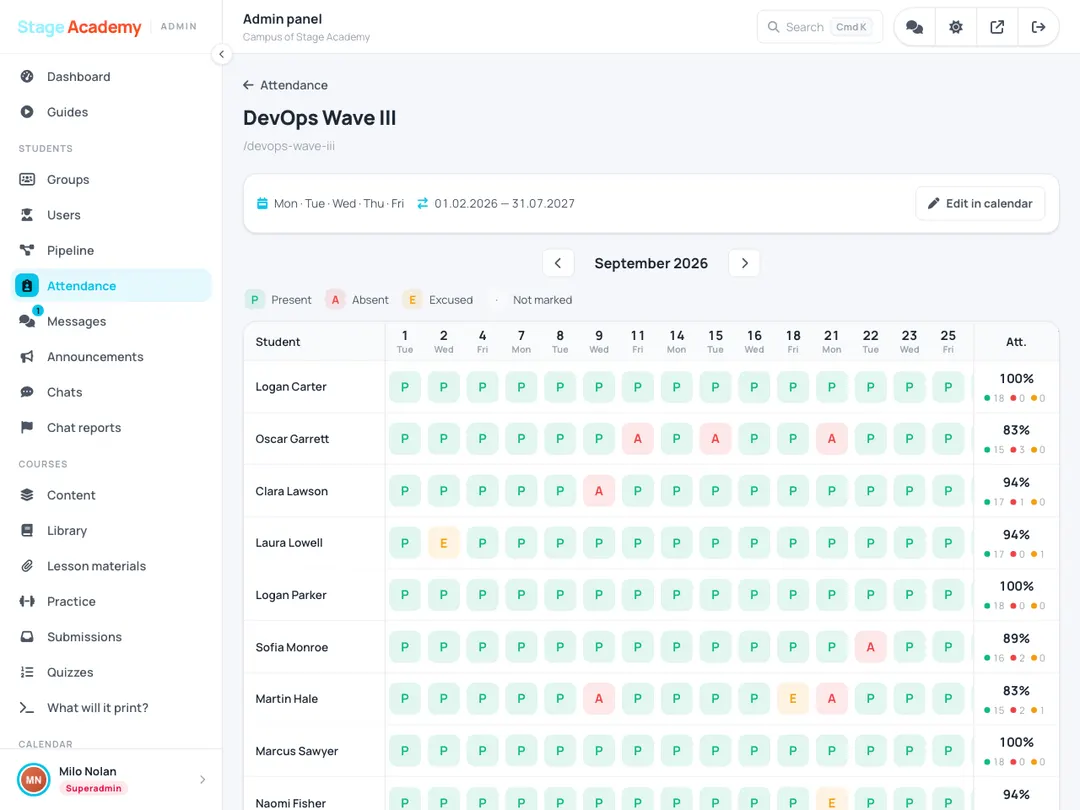The height and width of the screenshot is (810, 1080).
Task: Toggle theme with the sun icon
Action: 956,28
